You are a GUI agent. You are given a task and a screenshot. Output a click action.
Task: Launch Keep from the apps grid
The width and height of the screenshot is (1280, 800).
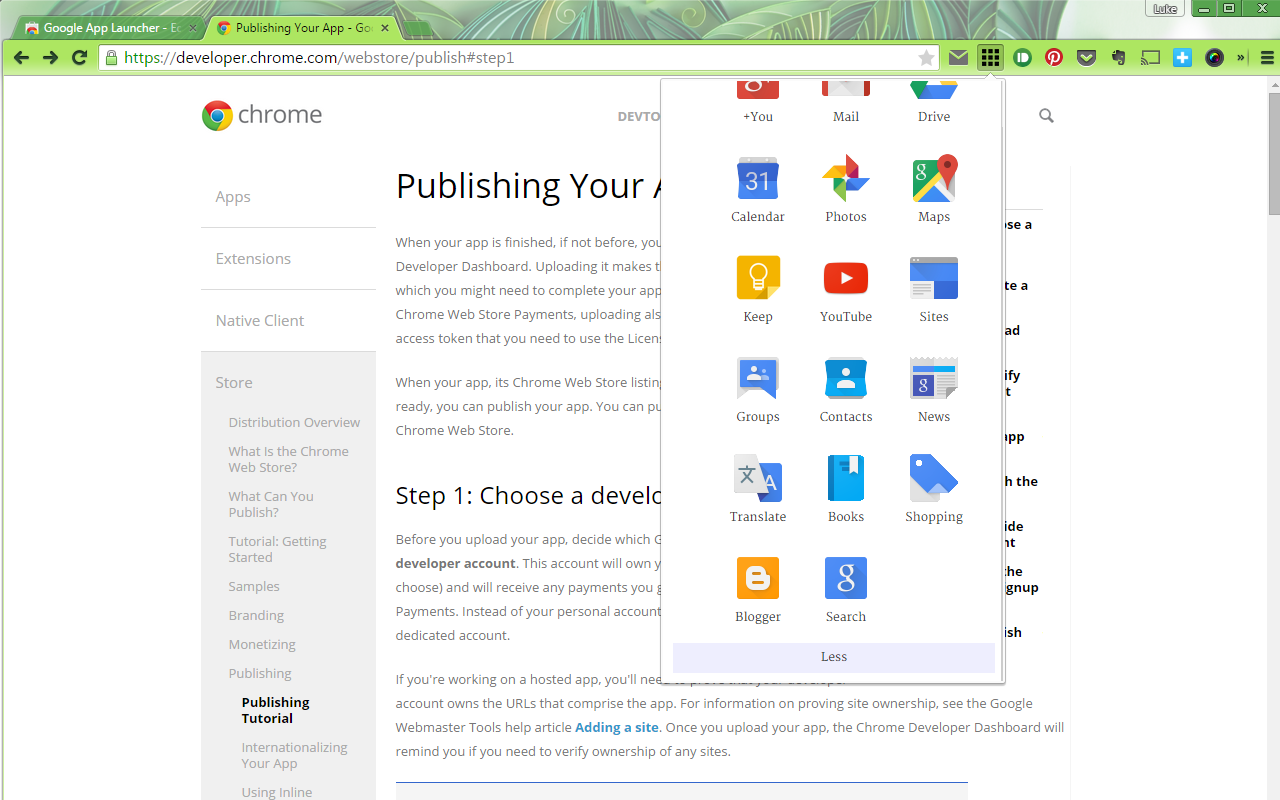coord(758,290)
